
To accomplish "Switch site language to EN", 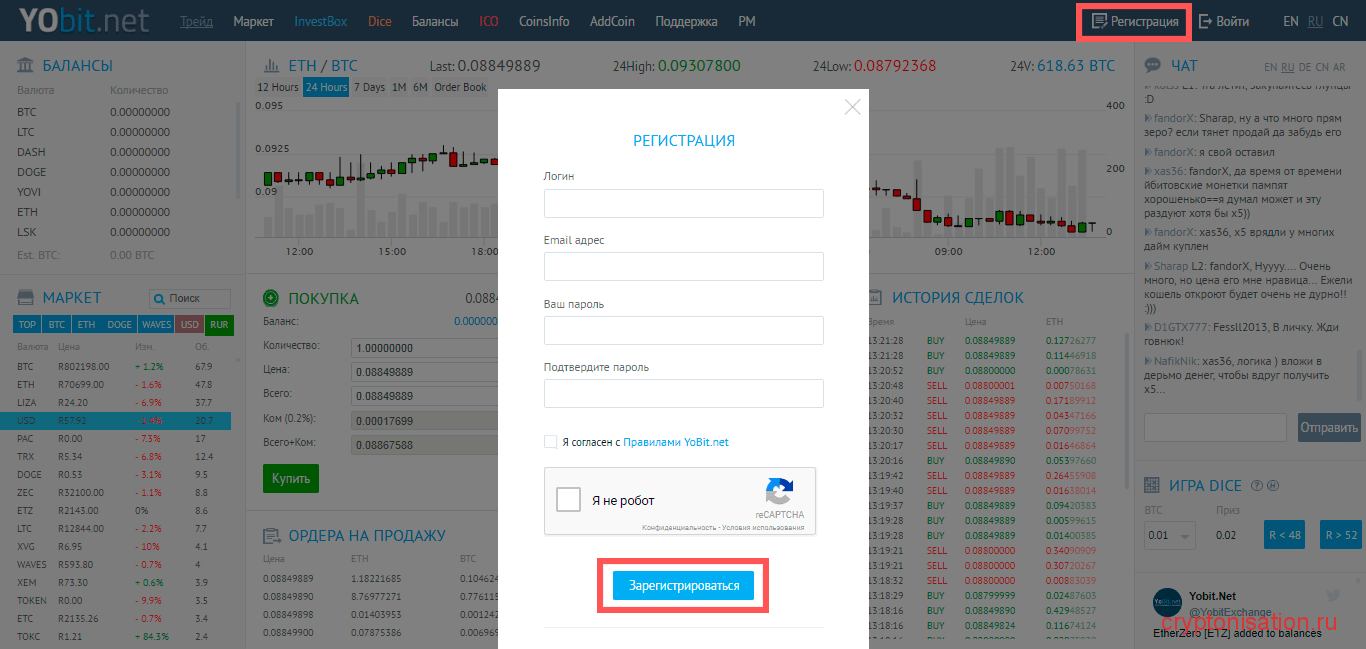I will [1291, 21].
